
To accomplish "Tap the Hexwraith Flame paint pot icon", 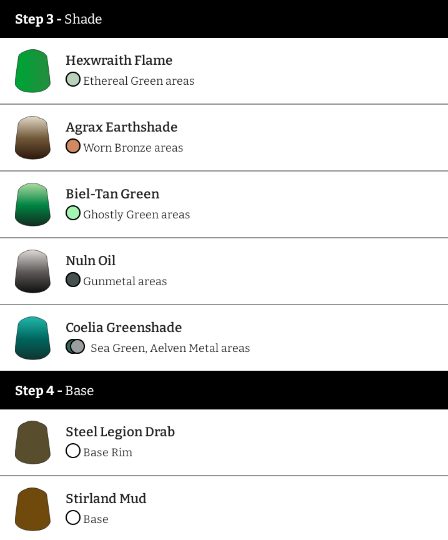I will tap(33, 71).
